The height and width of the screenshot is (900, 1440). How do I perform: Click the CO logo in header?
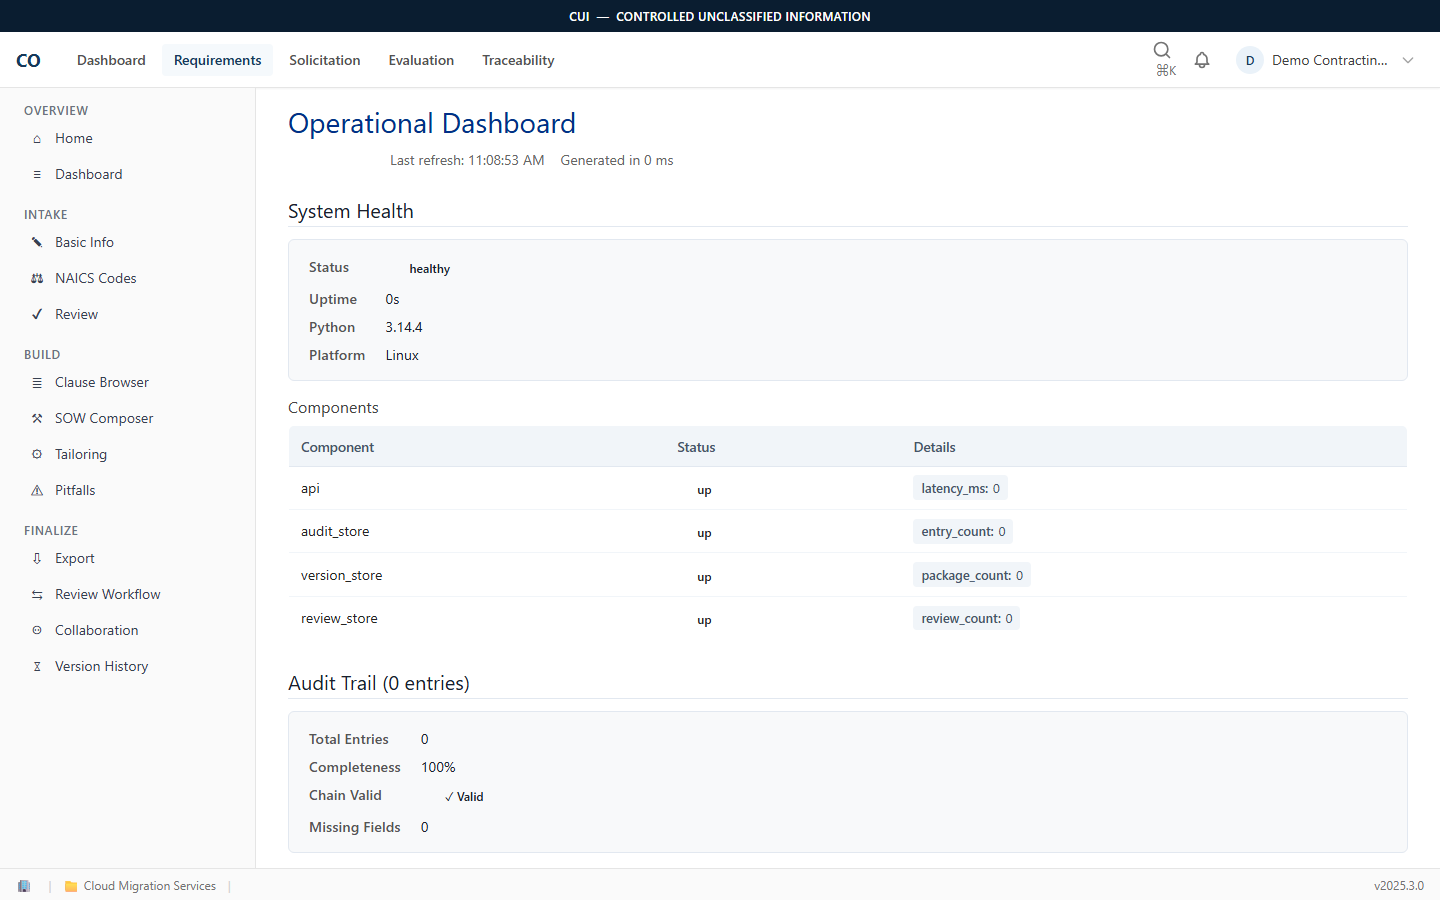click(x=28, y=60)
